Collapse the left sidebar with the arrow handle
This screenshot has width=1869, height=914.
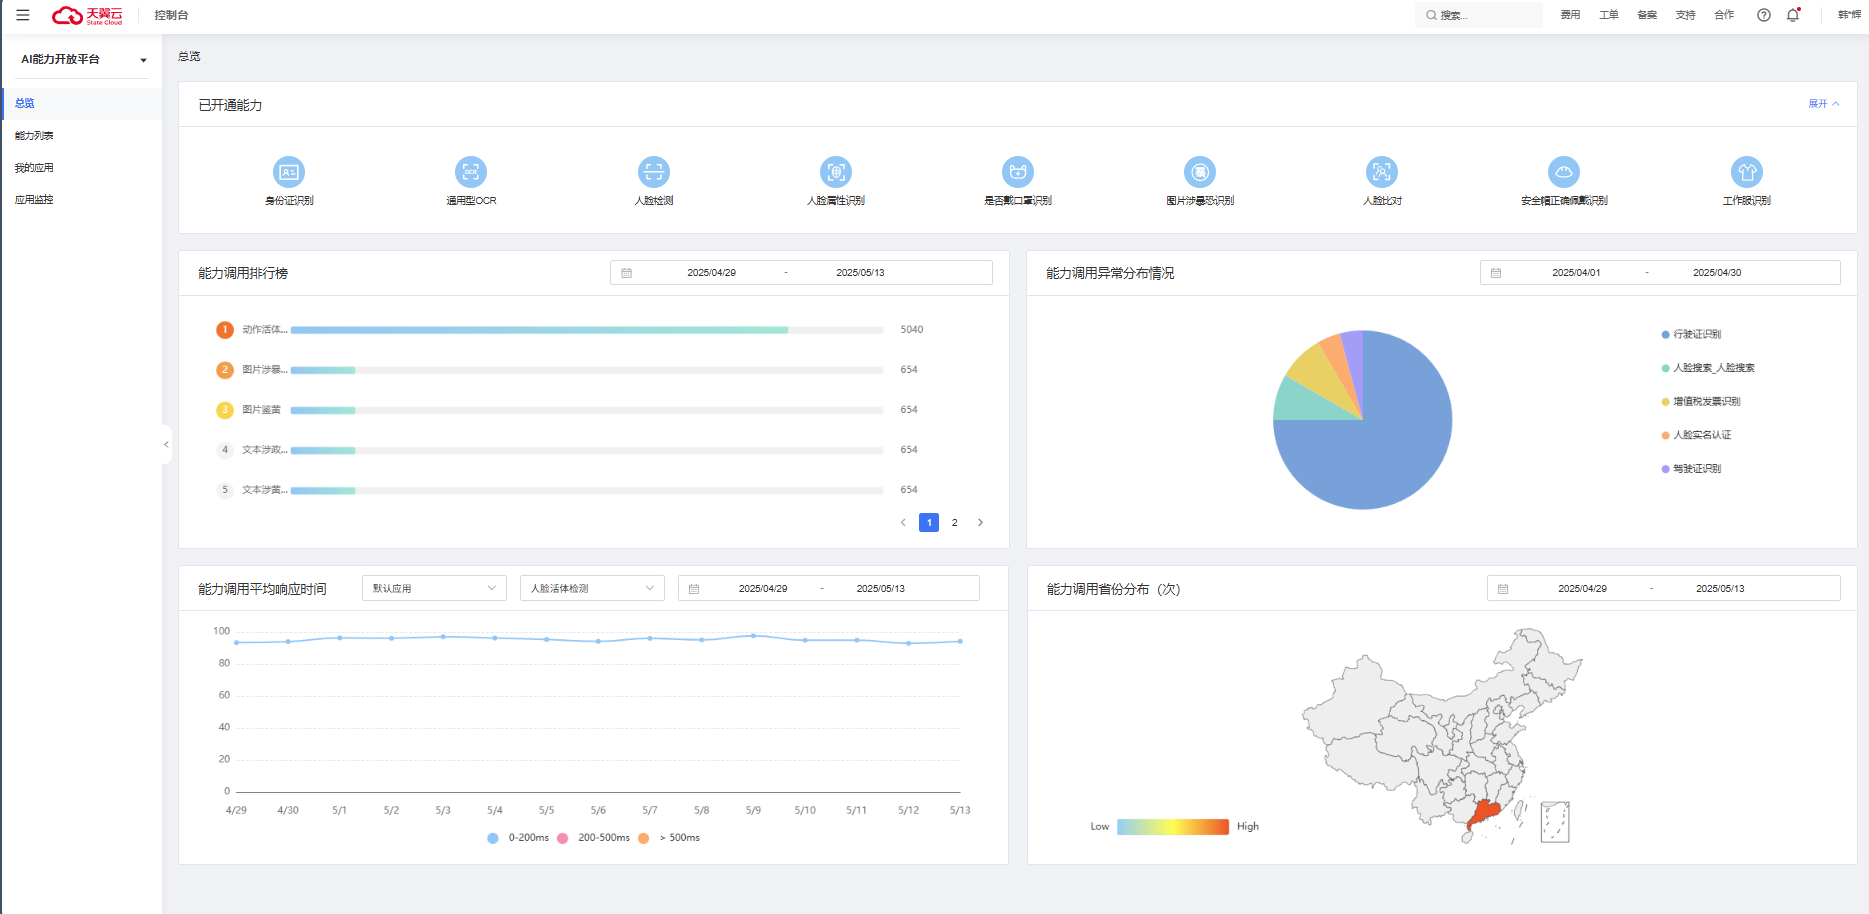[166, 444]
